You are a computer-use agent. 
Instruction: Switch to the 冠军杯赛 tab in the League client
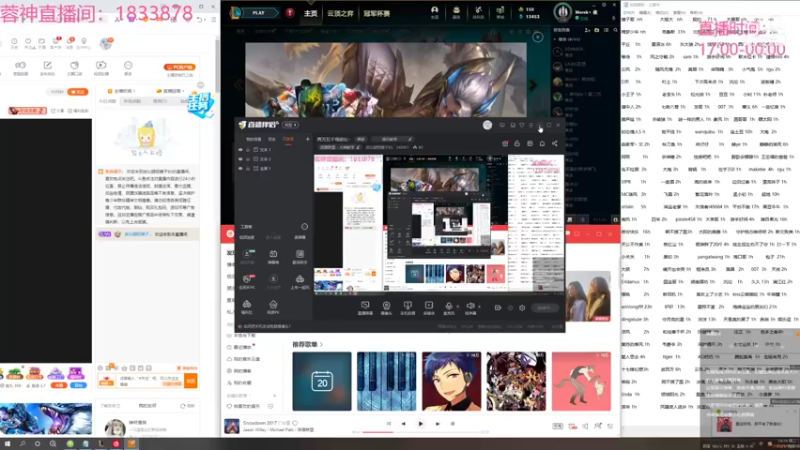point(377,13)
